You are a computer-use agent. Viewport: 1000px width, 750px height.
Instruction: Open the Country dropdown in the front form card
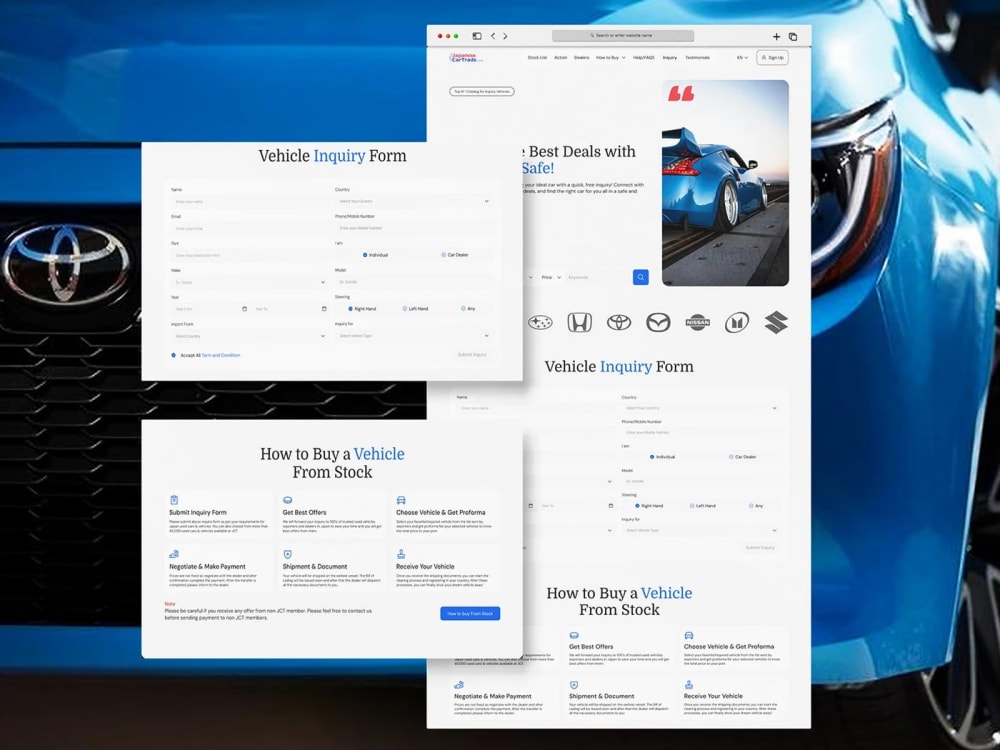(413, 201)
